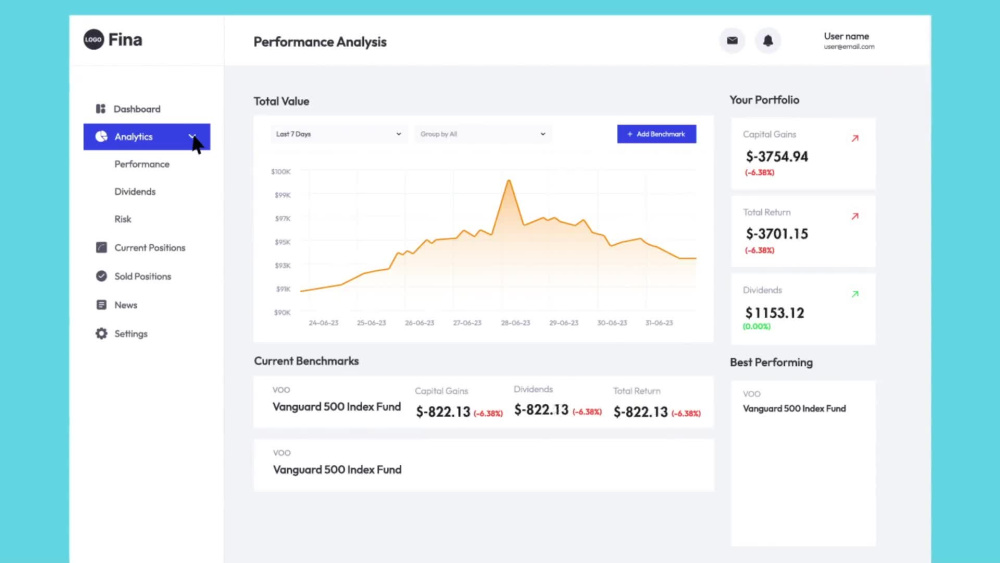Click the Current Benchmarks heading

(306, 361)
